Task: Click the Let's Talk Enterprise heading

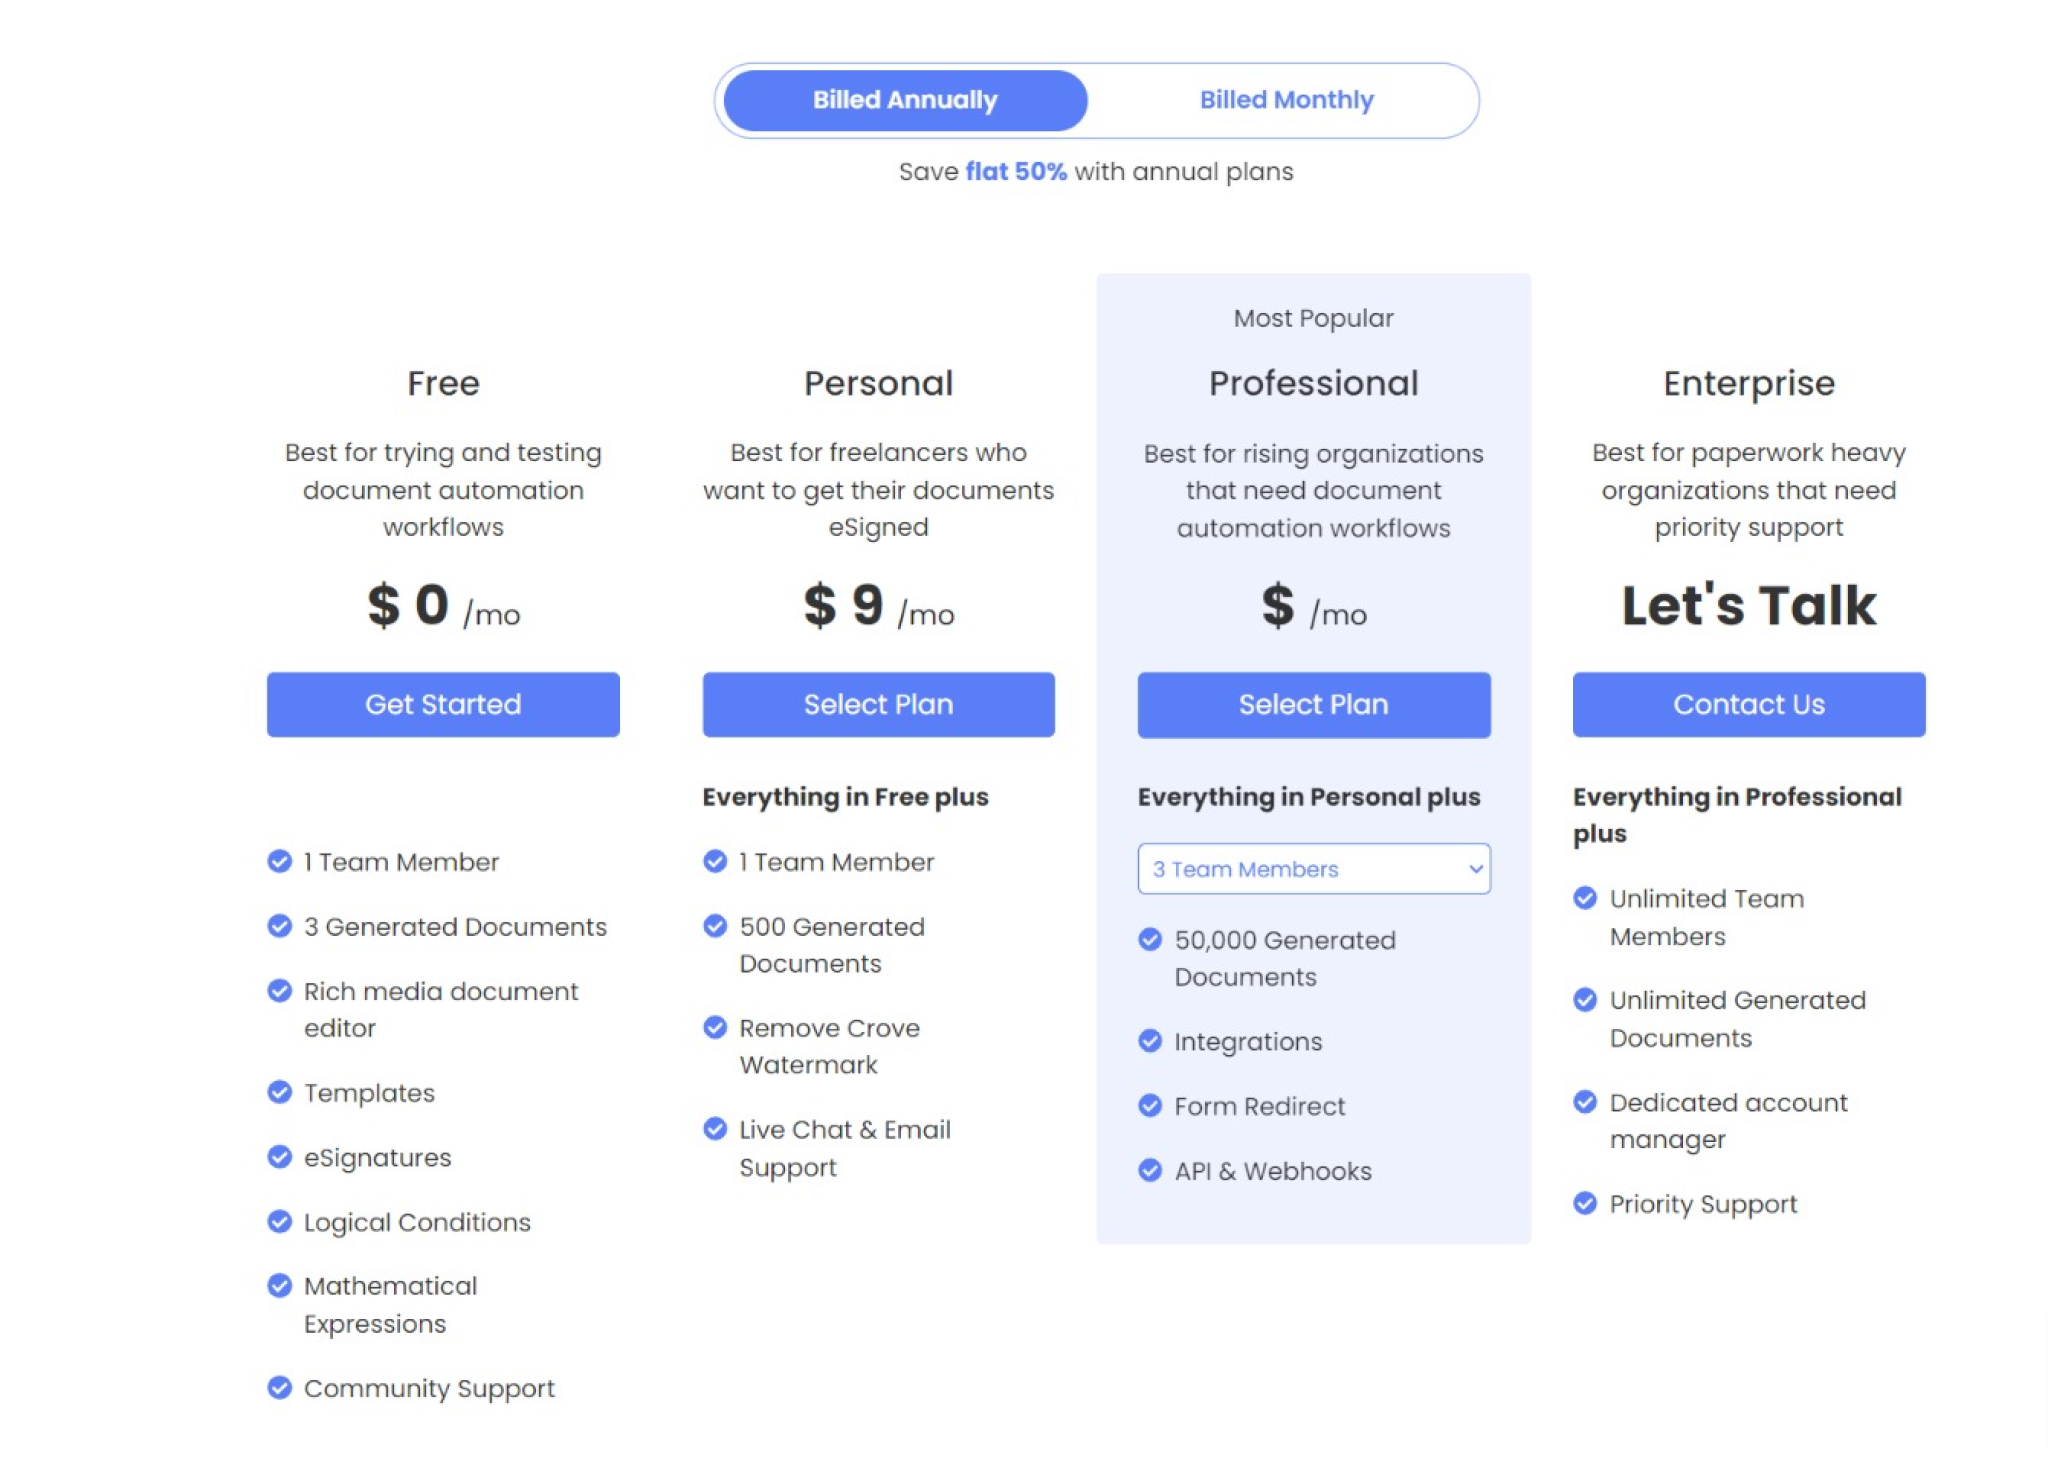Action: (1749, 605)
